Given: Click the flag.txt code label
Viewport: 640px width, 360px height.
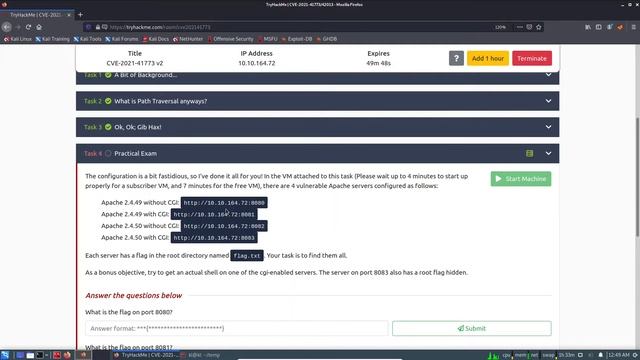Looking at the screenshot, I should pos(247,256).
